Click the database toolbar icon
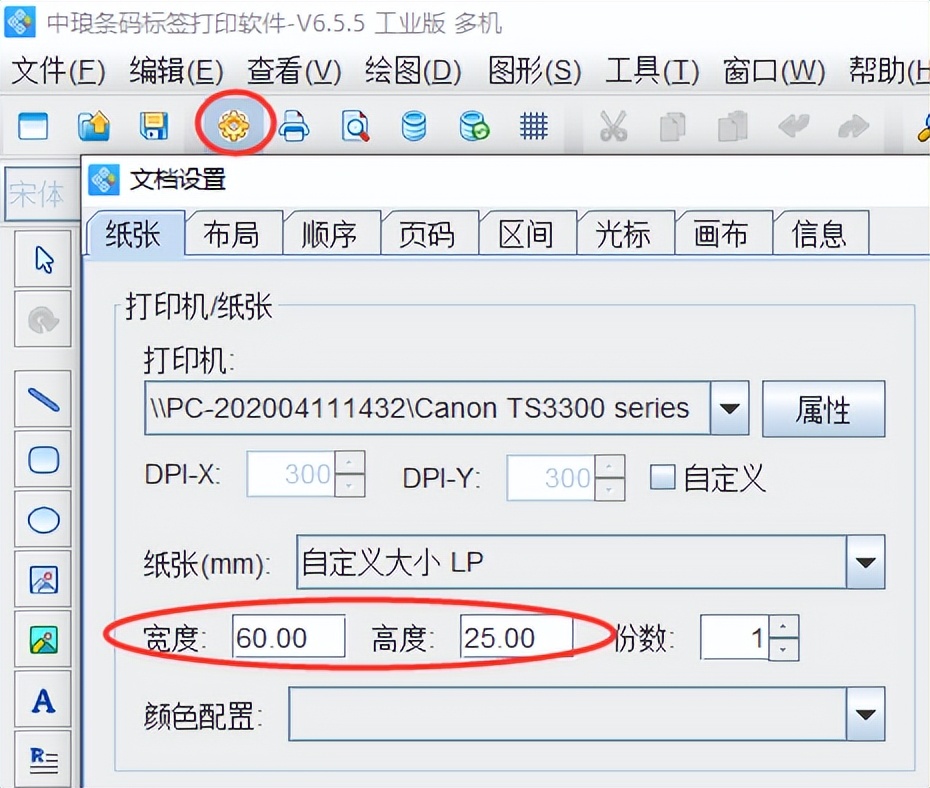 pyautogui.click(x=414, y=126)
